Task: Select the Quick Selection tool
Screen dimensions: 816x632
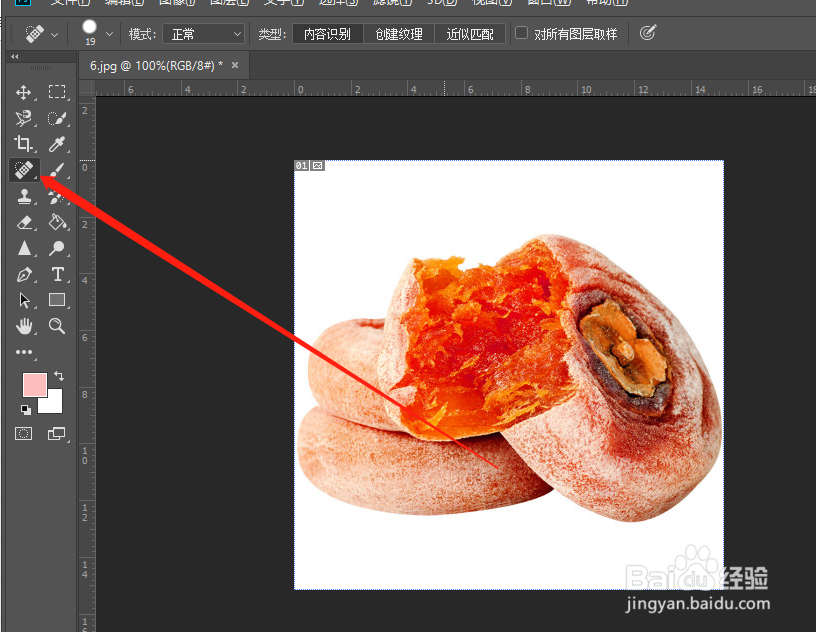Action: [57, 118]
